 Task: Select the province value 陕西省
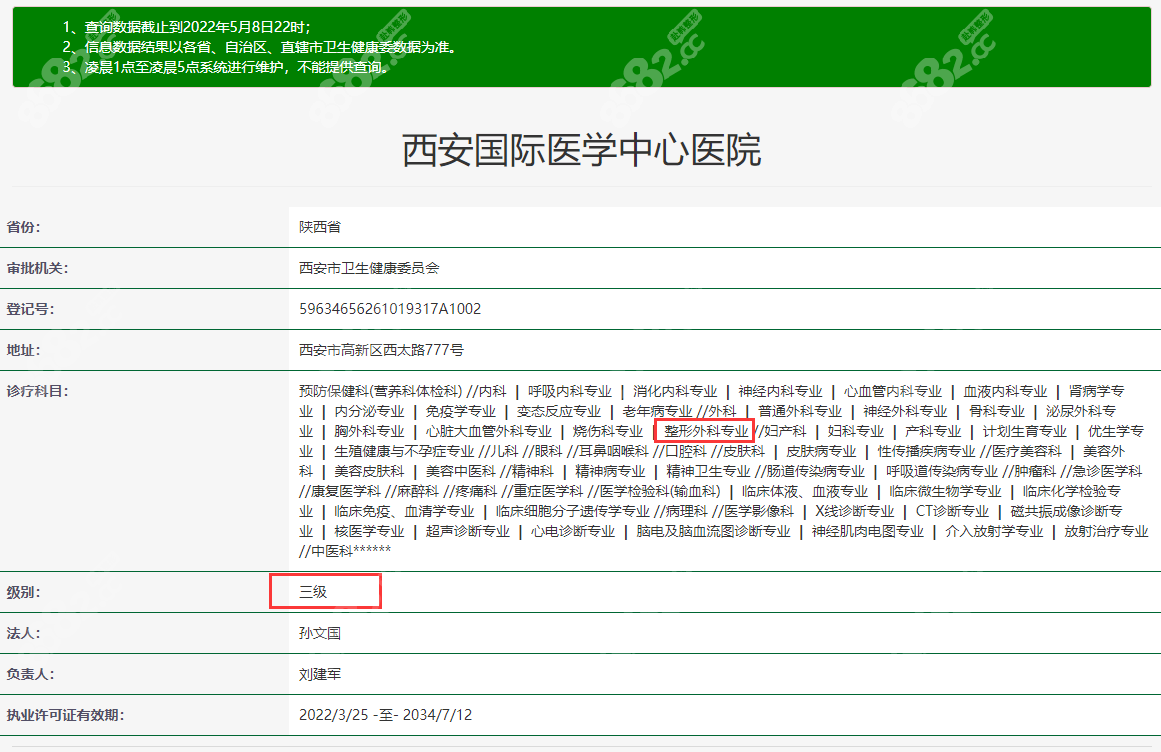(320, 227)
